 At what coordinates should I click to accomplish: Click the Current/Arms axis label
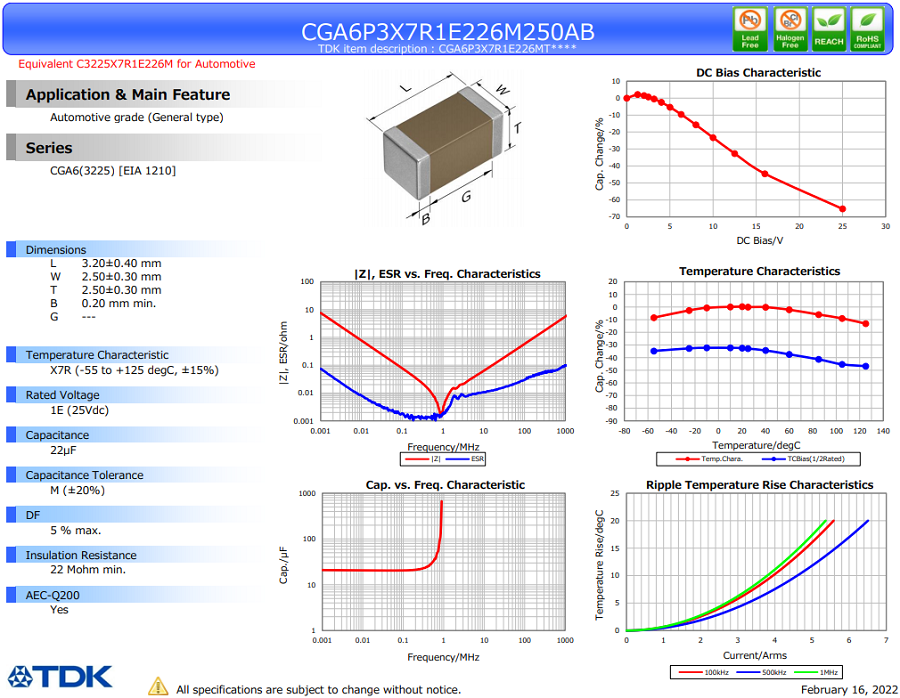tap(755, 656)
